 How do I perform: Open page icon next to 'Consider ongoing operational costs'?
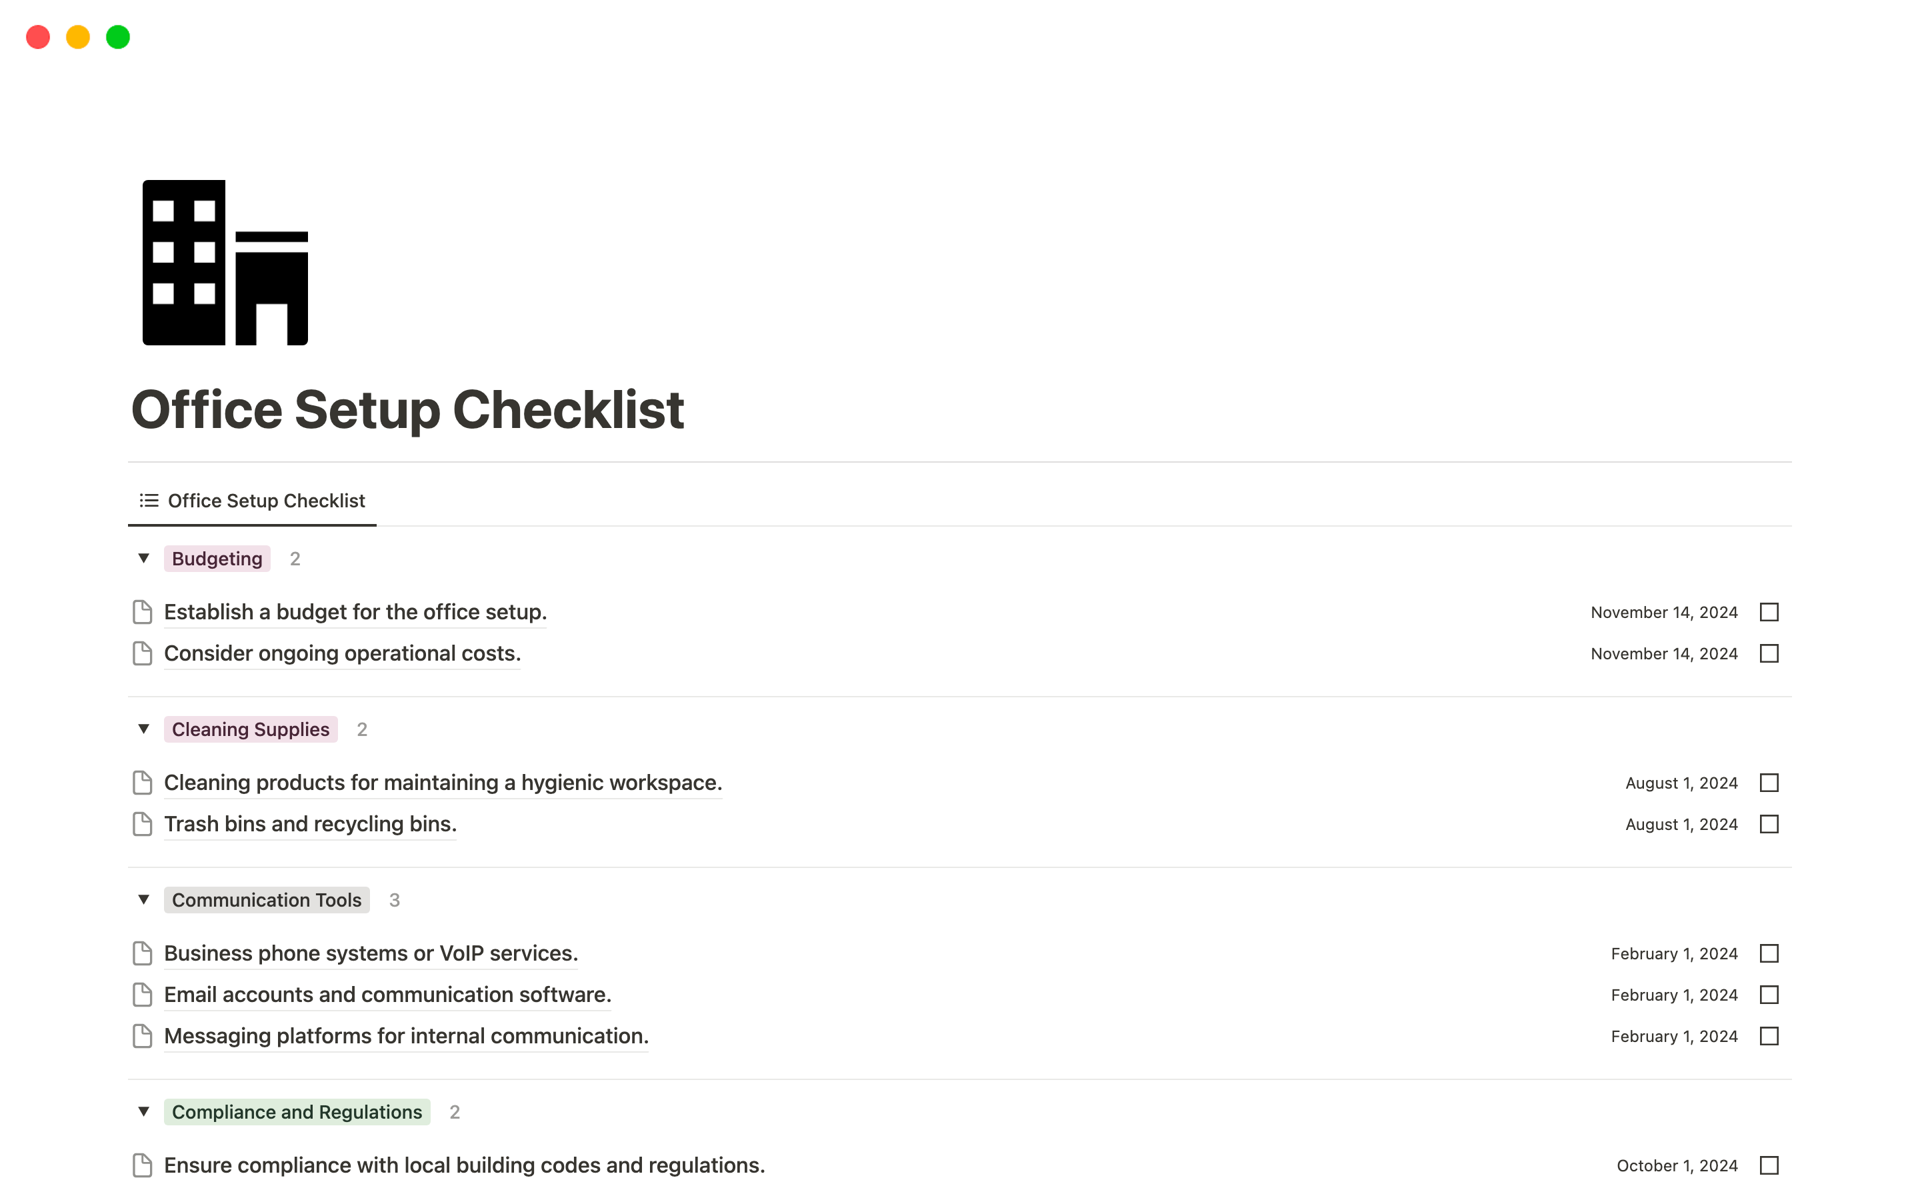tap(141, 653)
